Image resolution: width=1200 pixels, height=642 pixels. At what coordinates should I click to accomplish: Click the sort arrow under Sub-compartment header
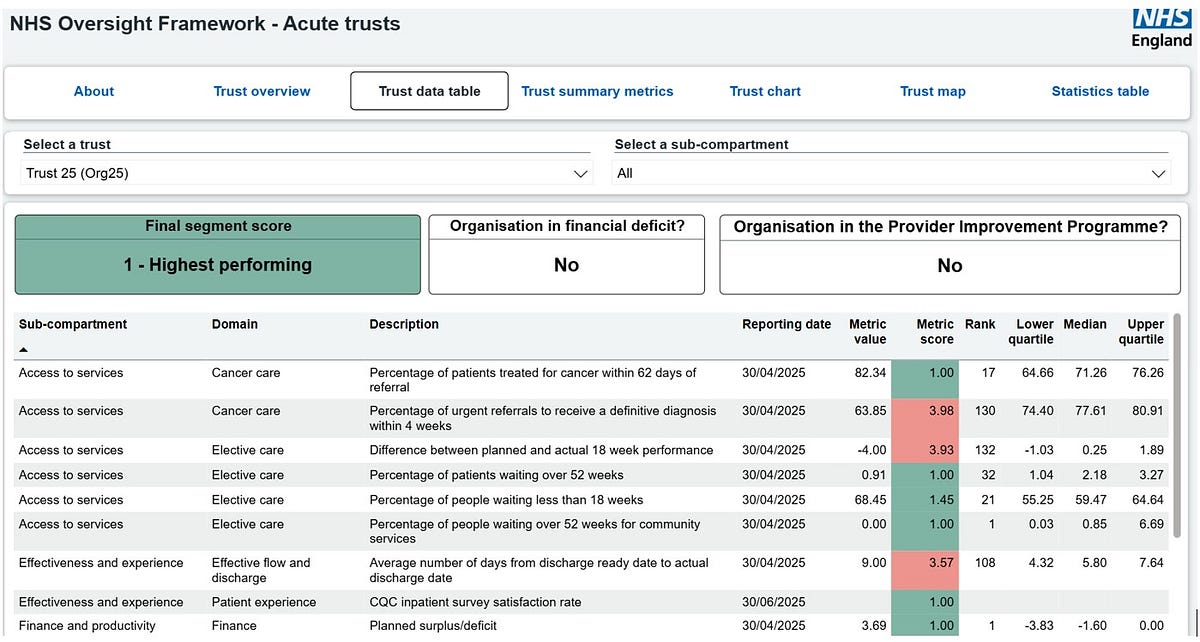tap(24, 350)
